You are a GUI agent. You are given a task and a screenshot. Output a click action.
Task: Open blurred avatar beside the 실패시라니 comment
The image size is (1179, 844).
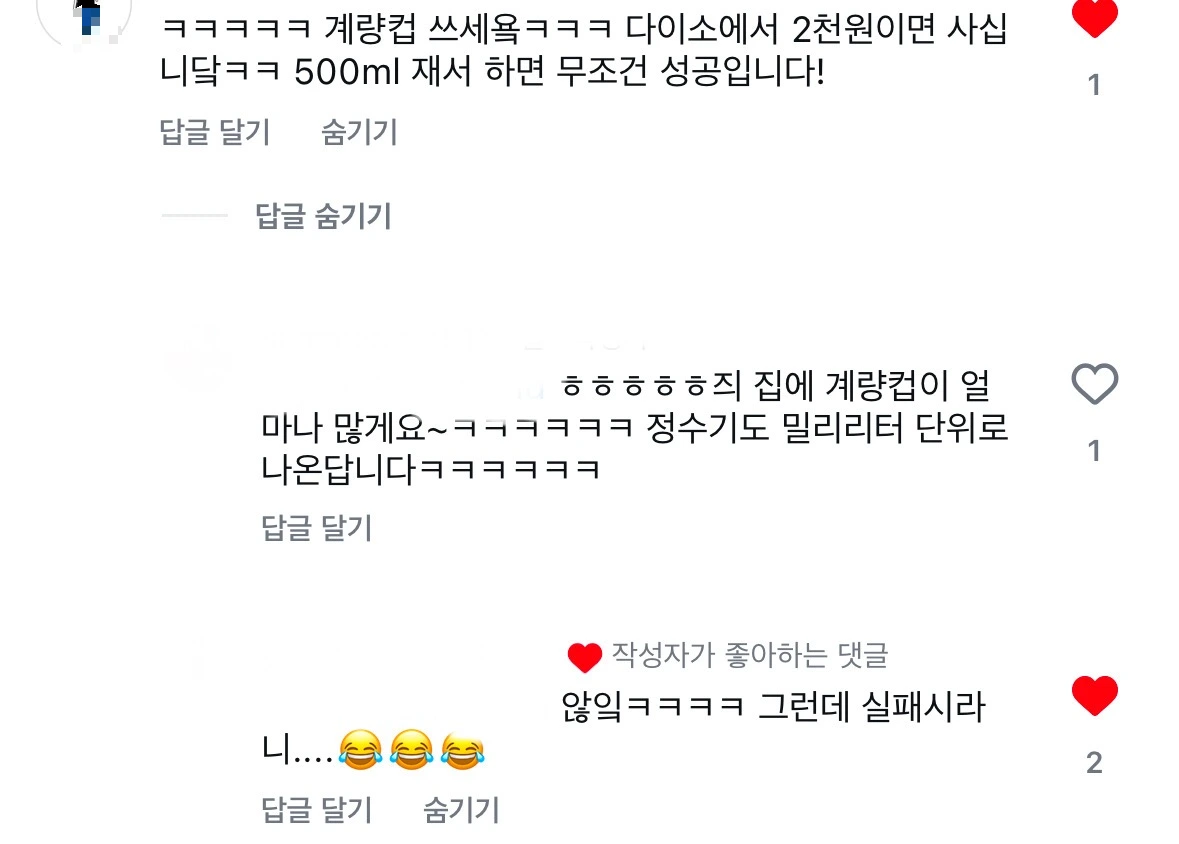coord(200,662)
